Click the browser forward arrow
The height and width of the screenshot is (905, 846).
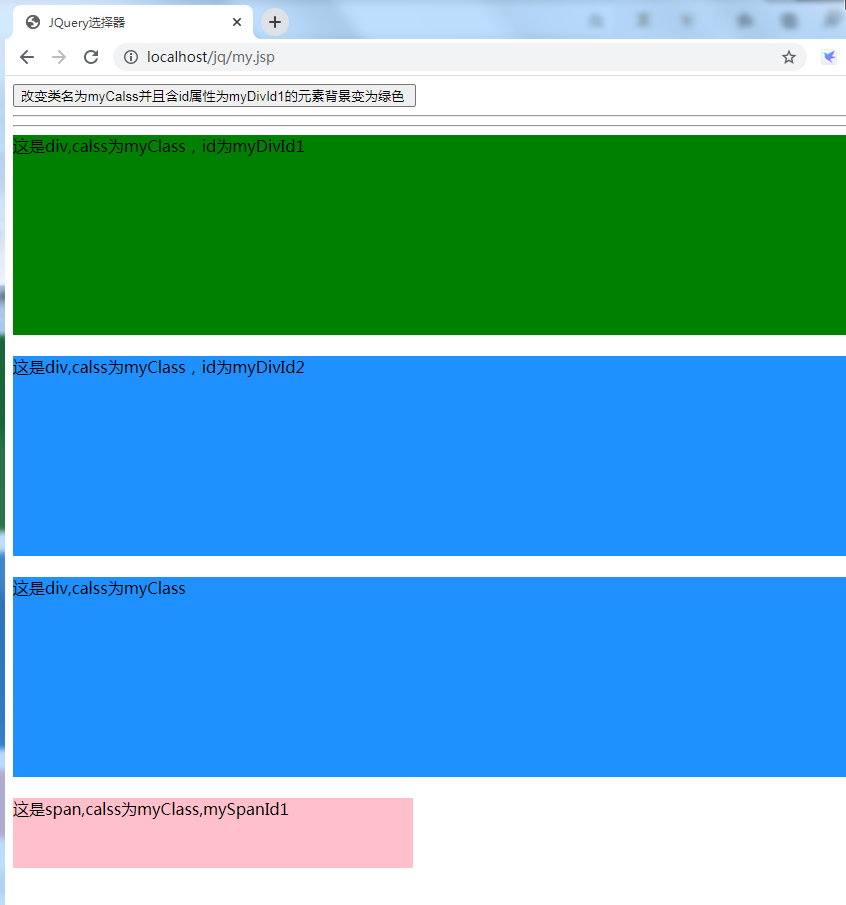(x=59, y=57)
